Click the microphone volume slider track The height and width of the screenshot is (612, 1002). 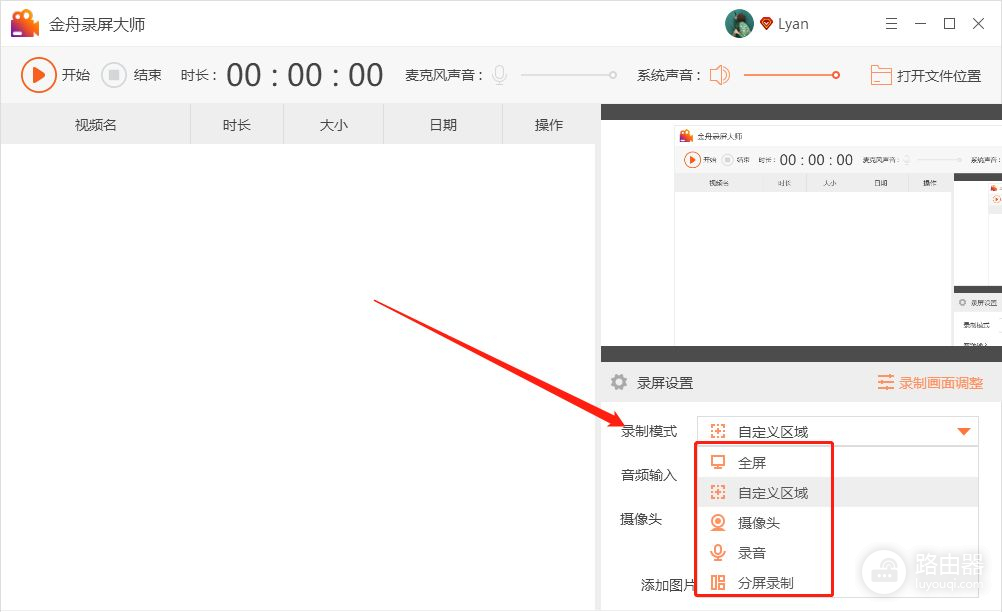[x=566, y=75]
